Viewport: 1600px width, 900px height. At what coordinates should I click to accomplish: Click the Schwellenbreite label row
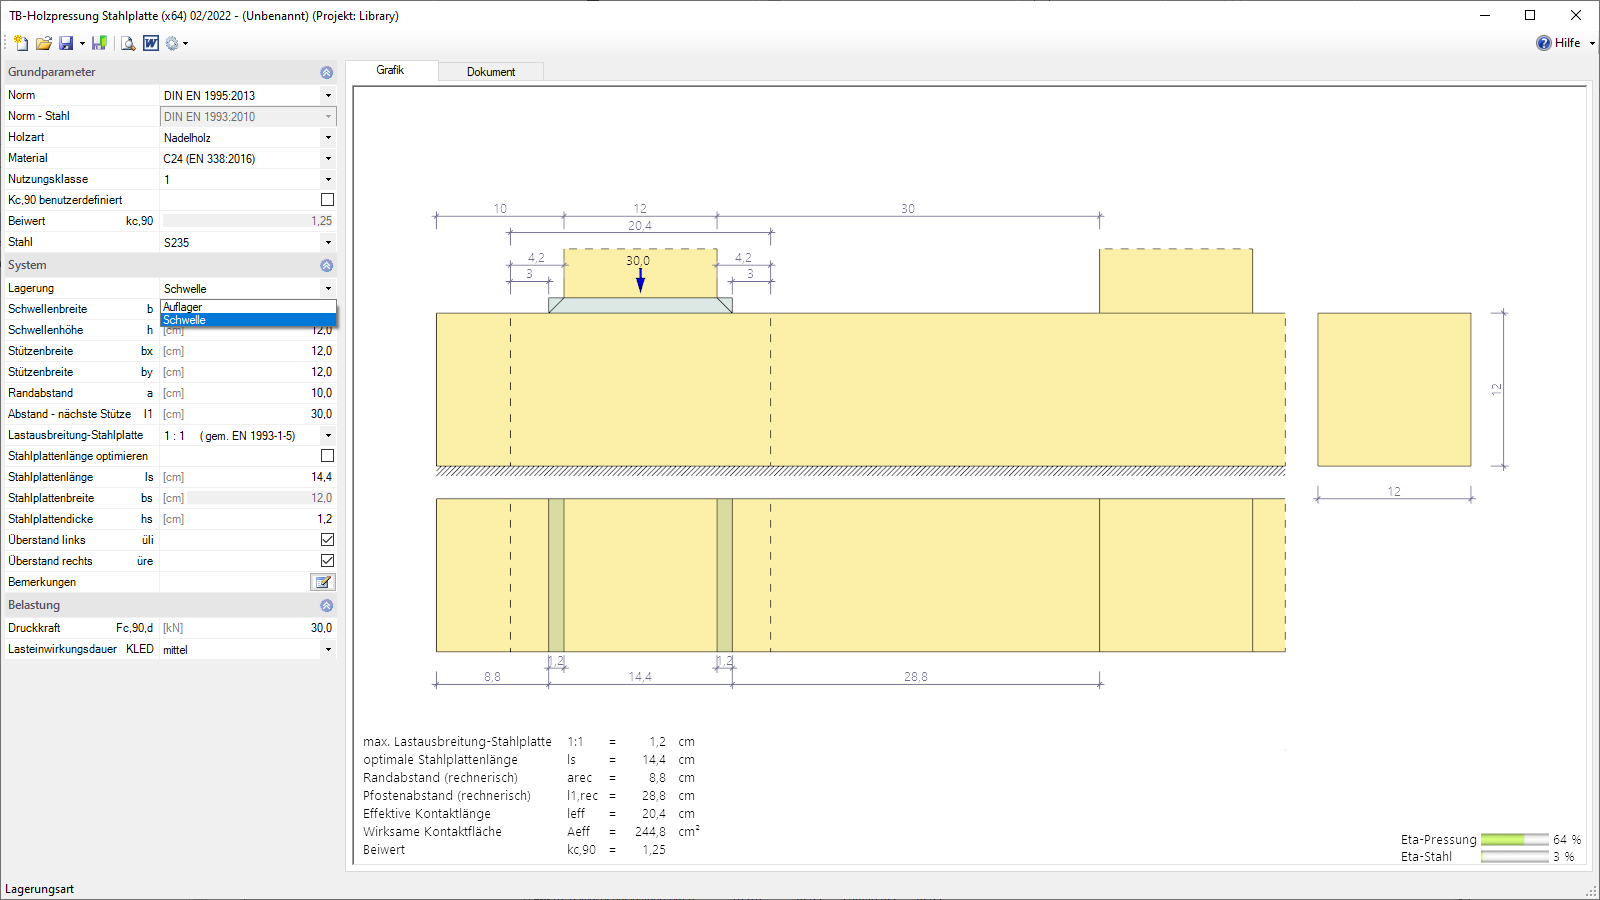click(x=80, y=309)
